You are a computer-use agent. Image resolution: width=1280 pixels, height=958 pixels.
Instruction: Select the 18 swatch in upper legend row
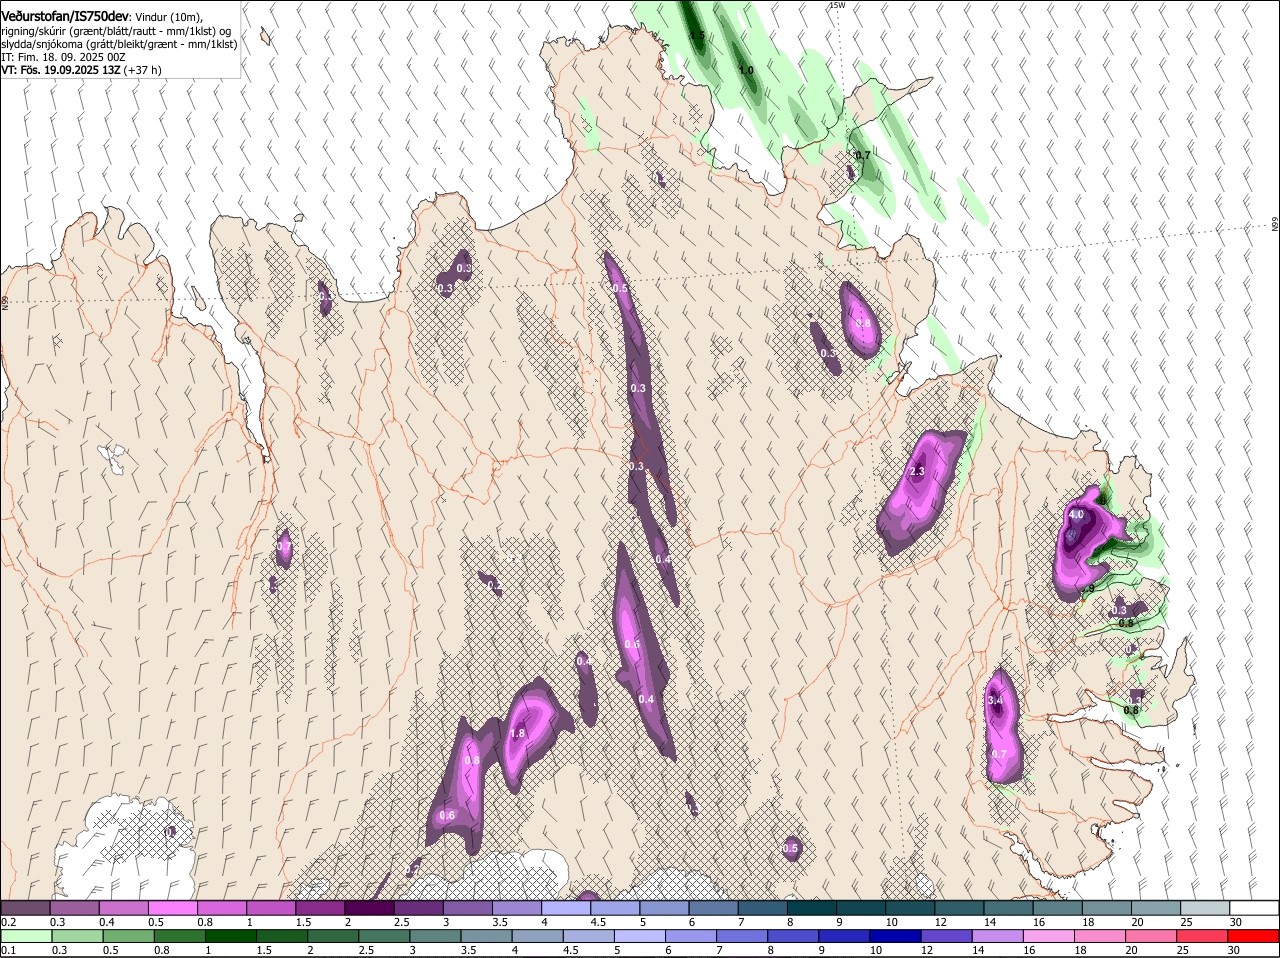tap(1108, 907)
